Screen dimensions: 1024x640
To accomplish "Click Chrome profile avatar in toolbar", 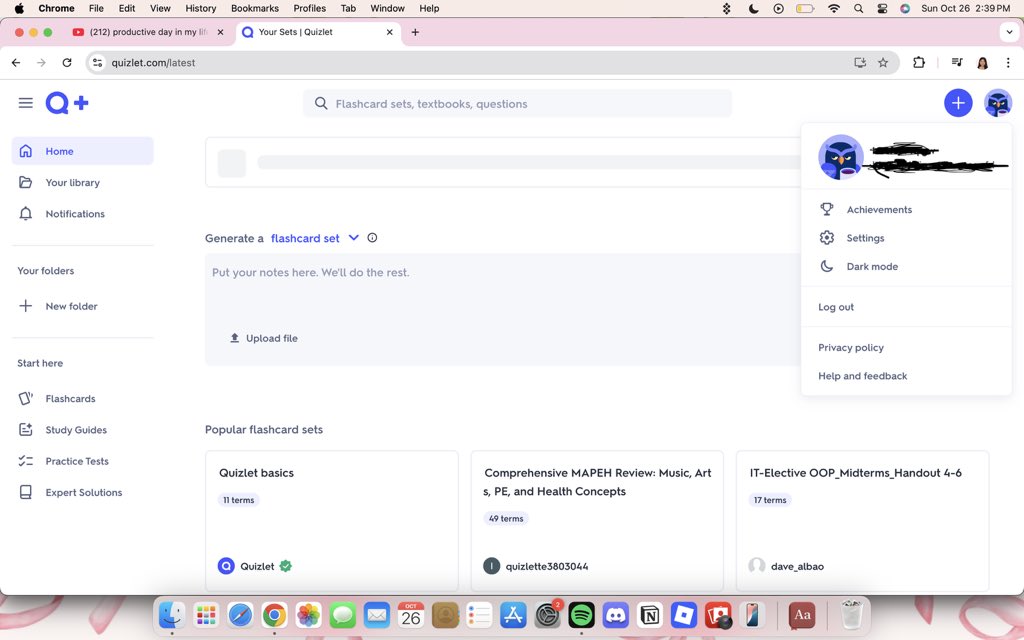I will 982,63.
